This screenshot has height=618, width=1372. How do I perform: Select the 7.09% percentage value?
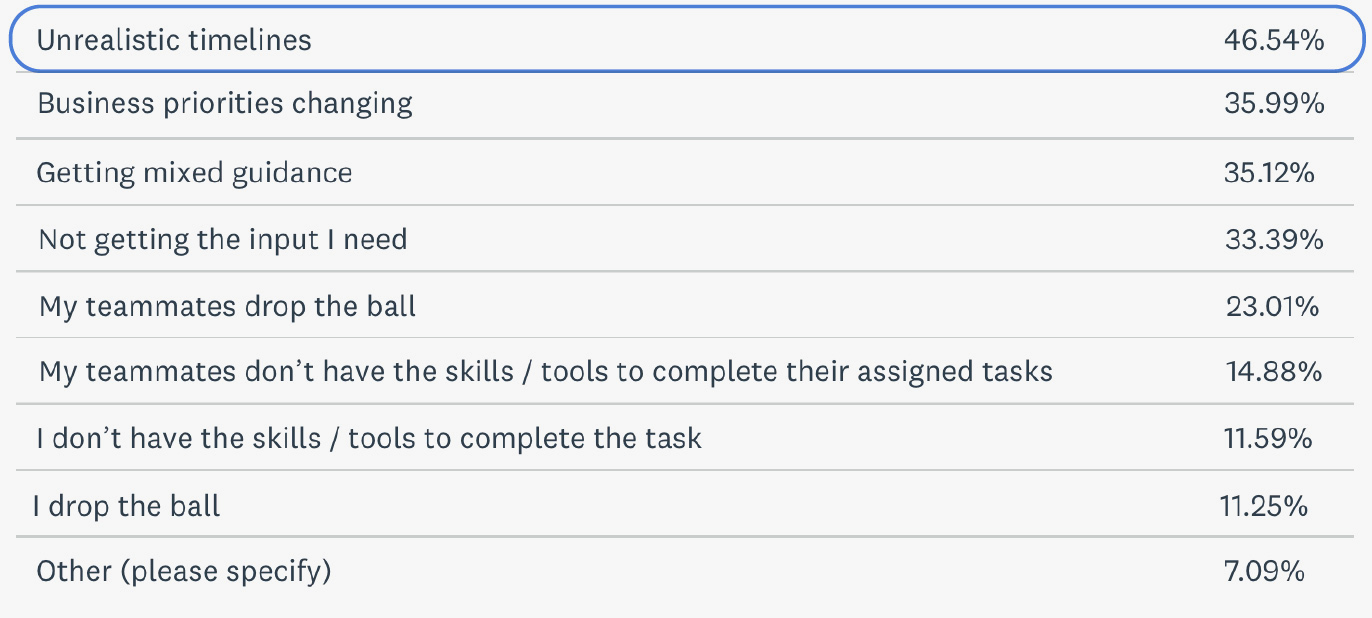tap(1262, 571)
